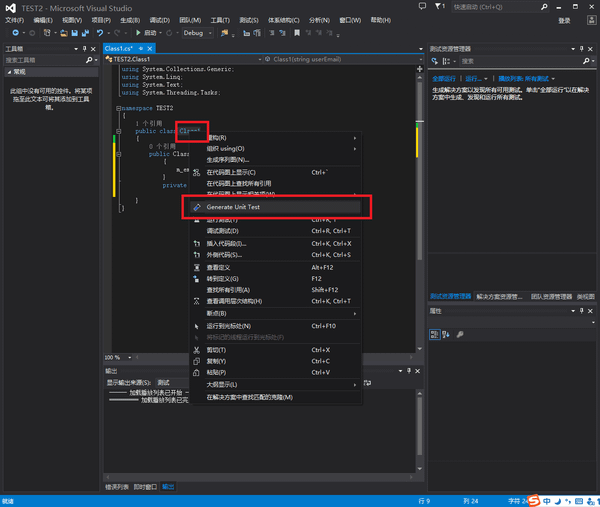The width and height of the screenshot is (600, 507).
Task: Click the Generate Unit Test pencil icon
Action: point(197,207)
